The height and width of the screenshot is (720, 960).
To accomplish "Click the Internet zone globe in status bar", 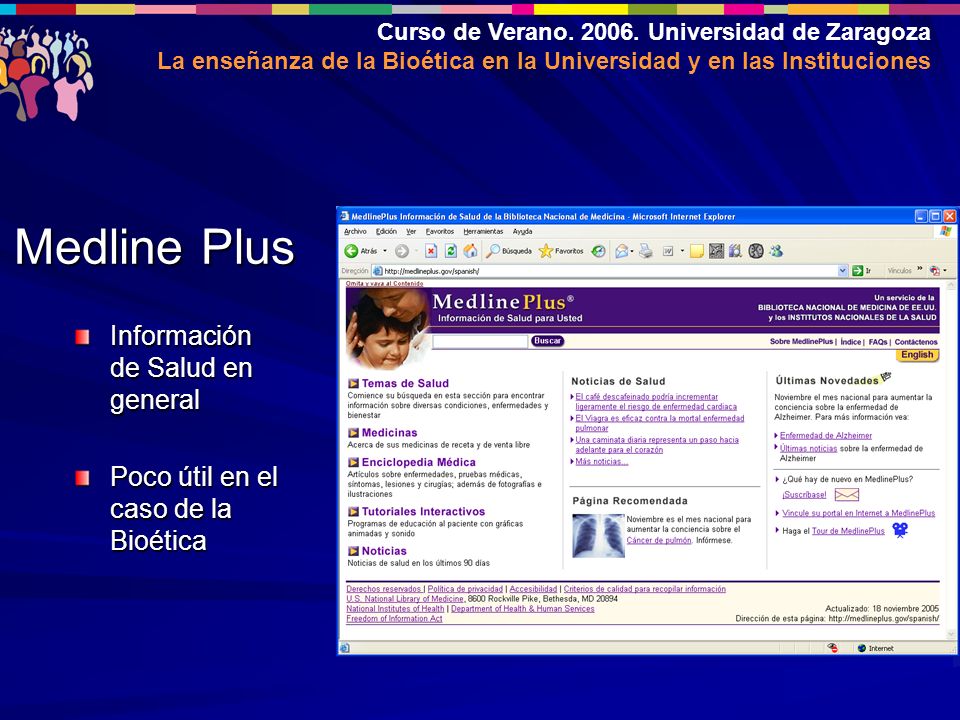I will (x=861, y=648).
